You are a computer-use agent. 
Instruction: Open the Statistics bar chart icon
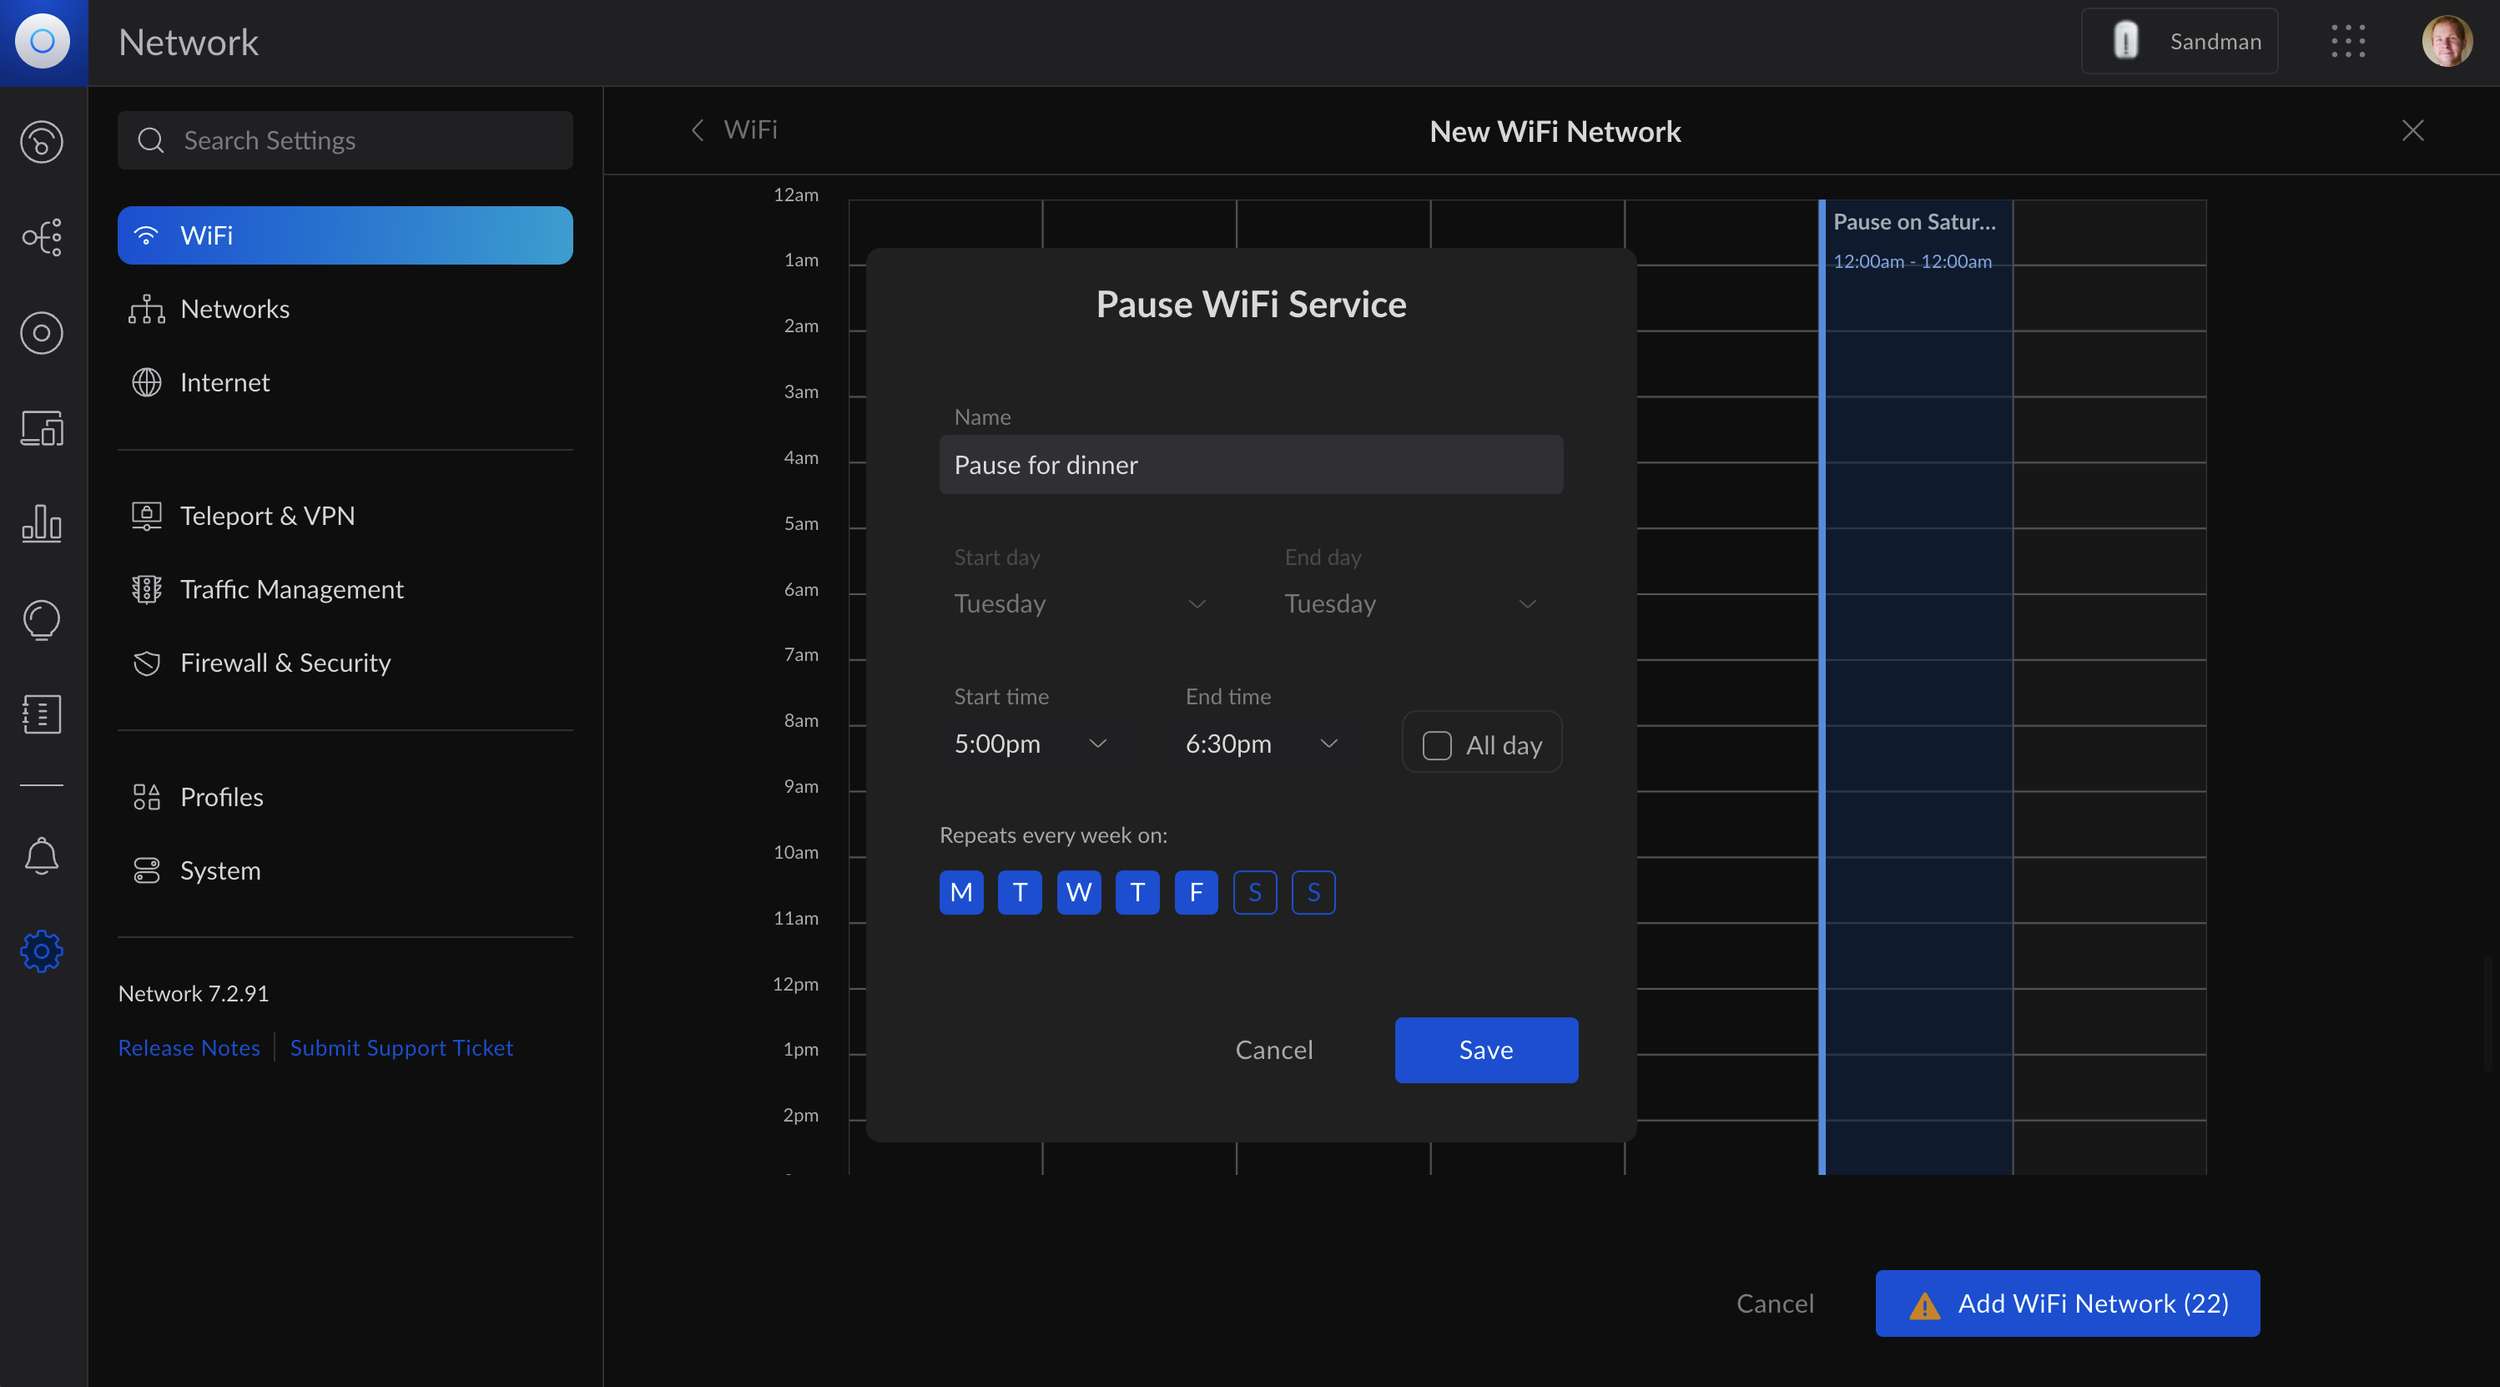pos(41,523)
